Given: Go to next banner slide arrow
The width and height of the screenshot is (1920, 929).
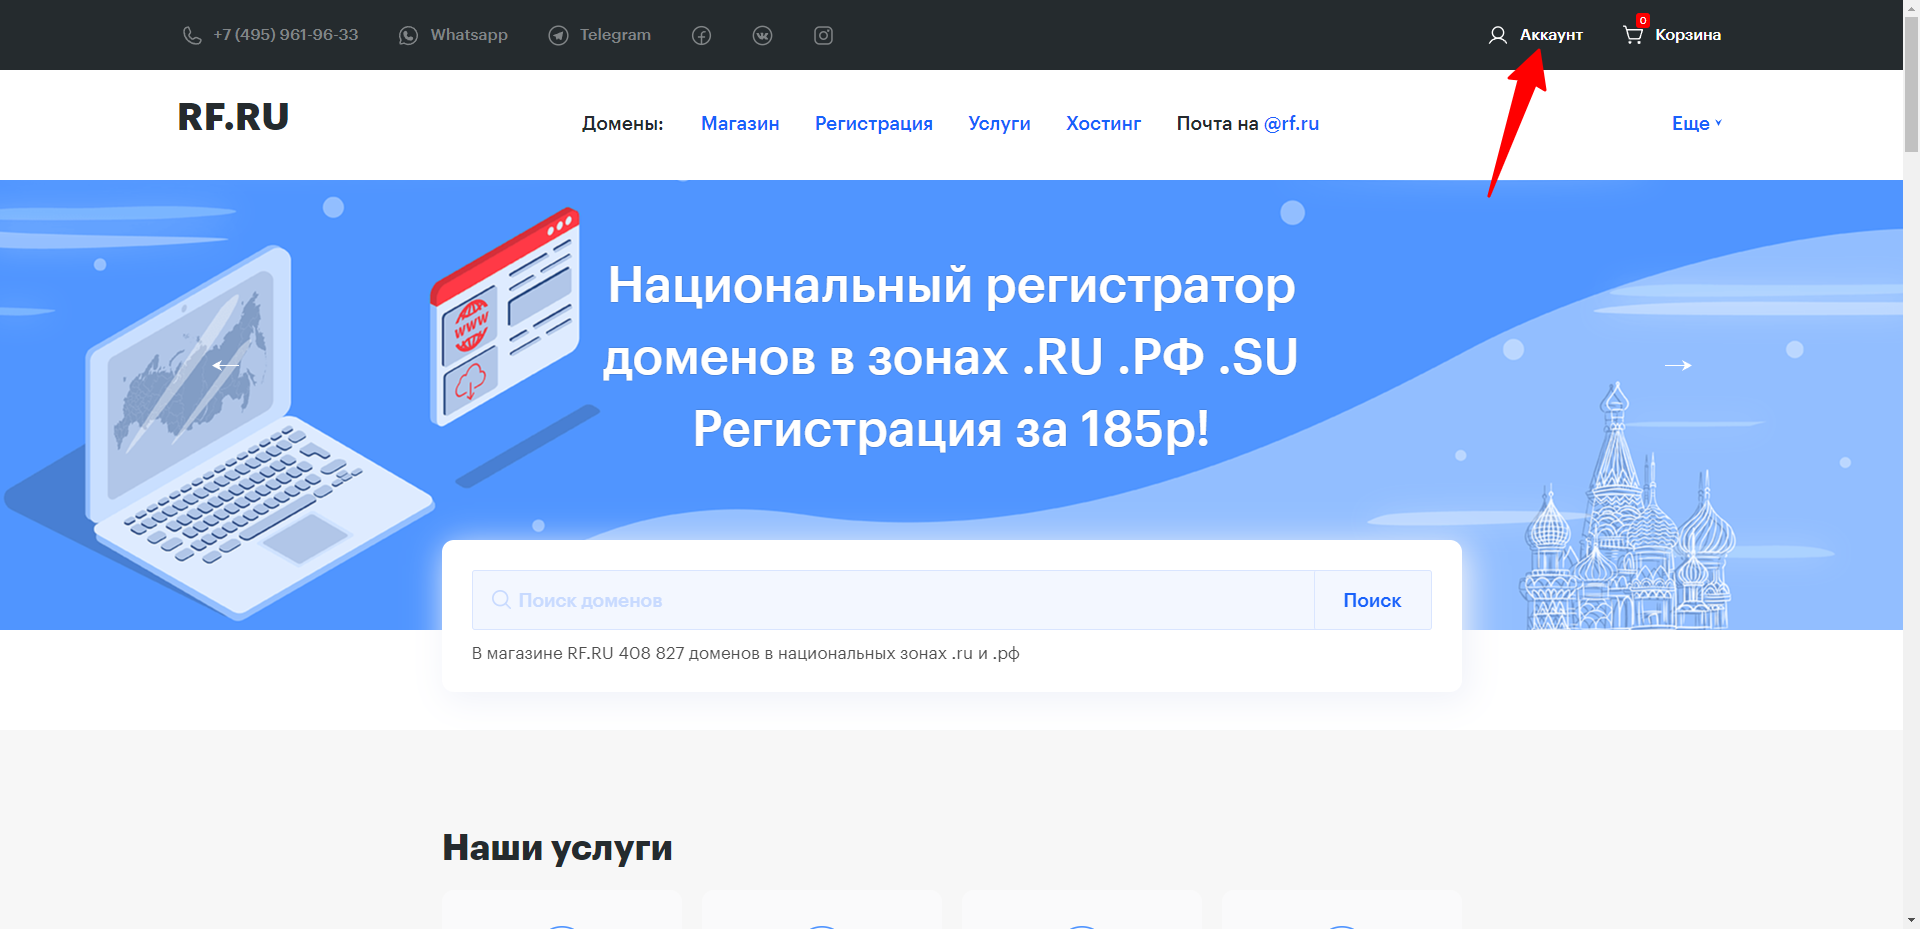Looking at the screenshot, I should point(1677,366).
